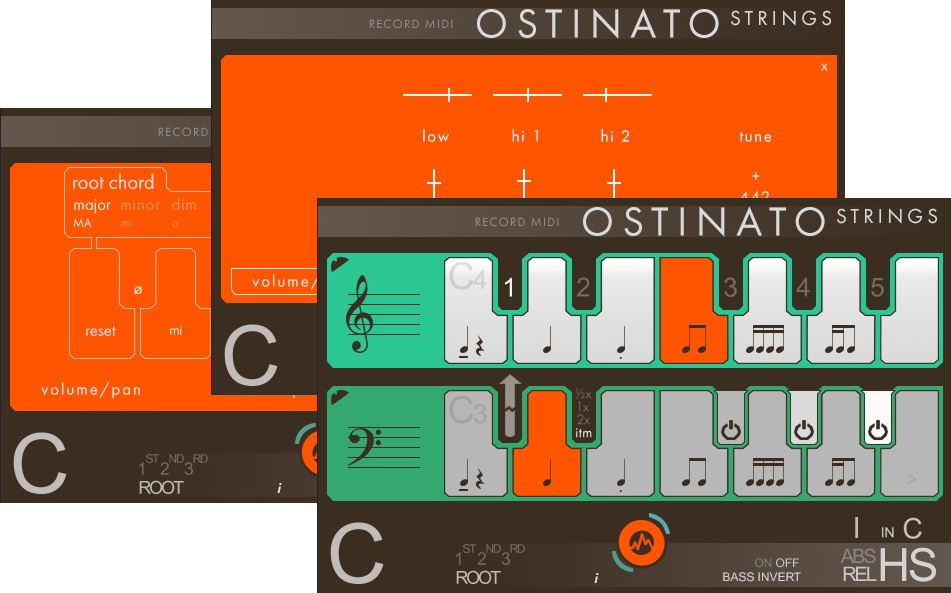Choose the 2x speed option
The width and height of the screenshot is (951, 593).
(583, 420)
